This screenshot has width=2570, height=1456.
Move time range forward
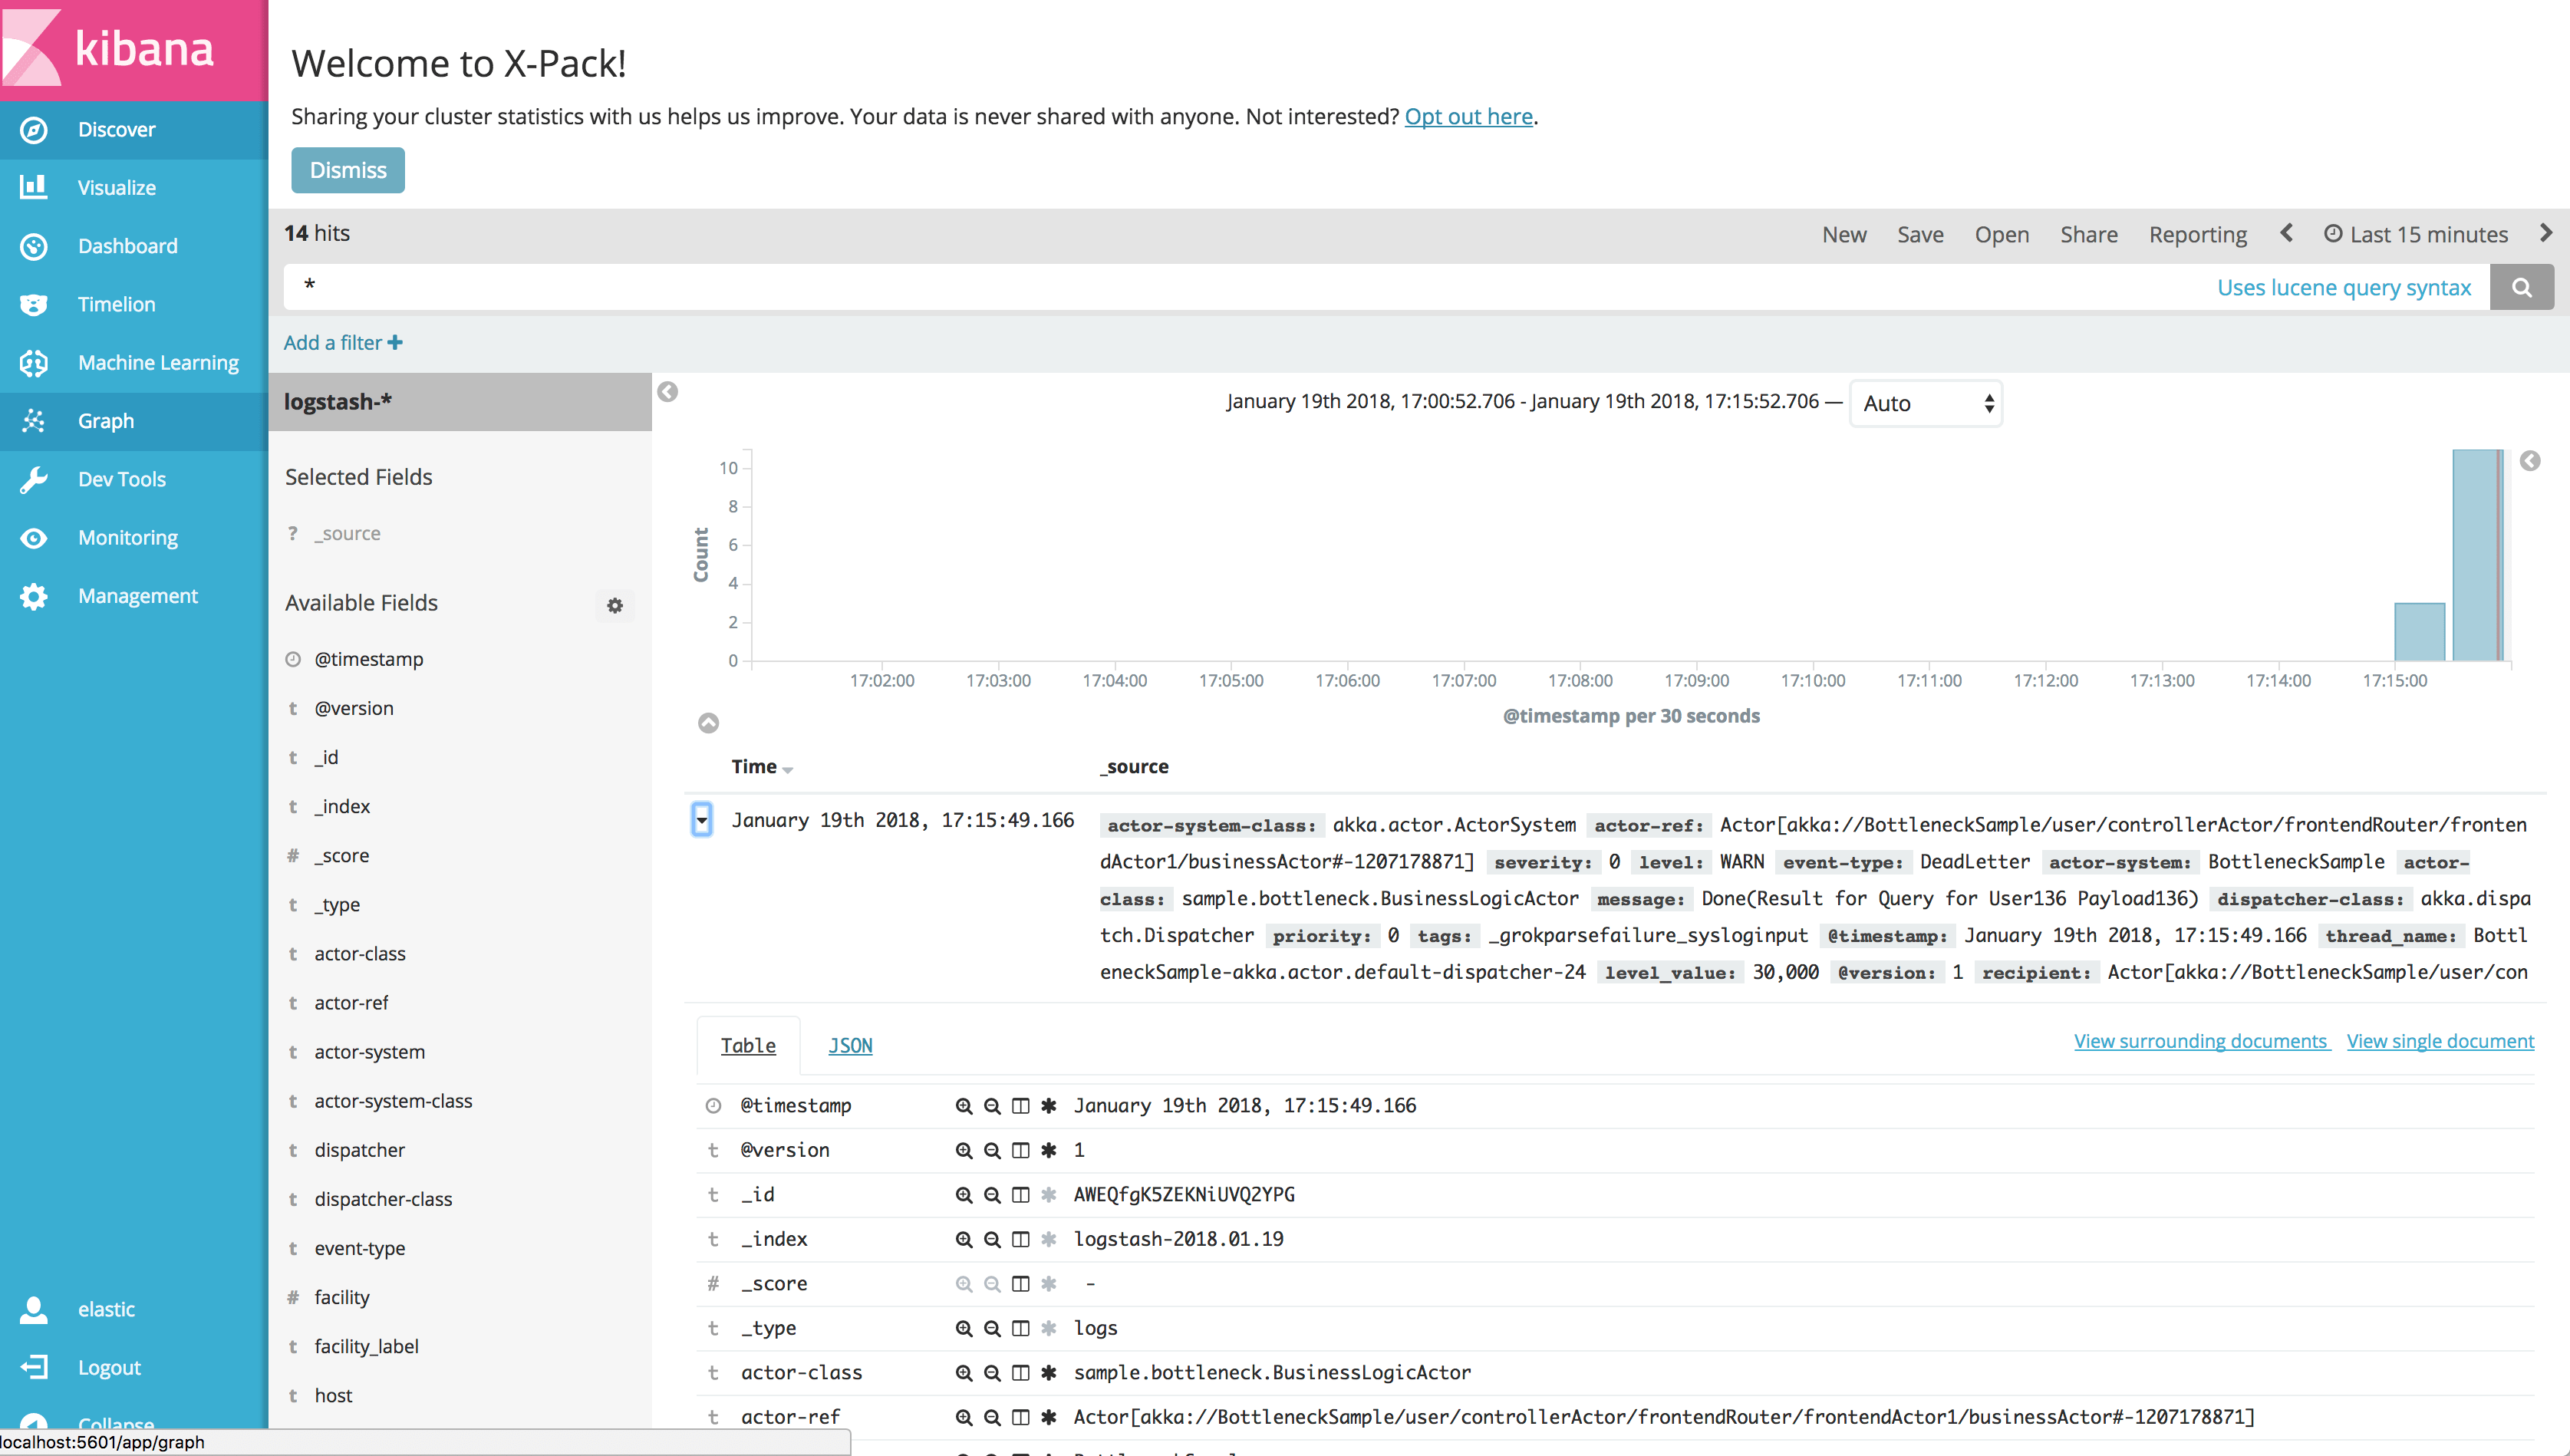(2545, 233)
